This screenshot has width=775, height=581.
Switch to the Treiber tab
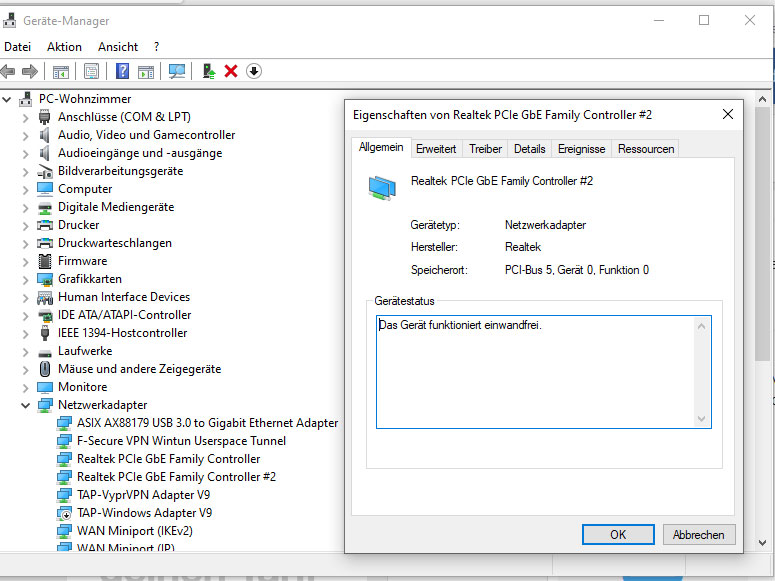click(x=485, y=149)
